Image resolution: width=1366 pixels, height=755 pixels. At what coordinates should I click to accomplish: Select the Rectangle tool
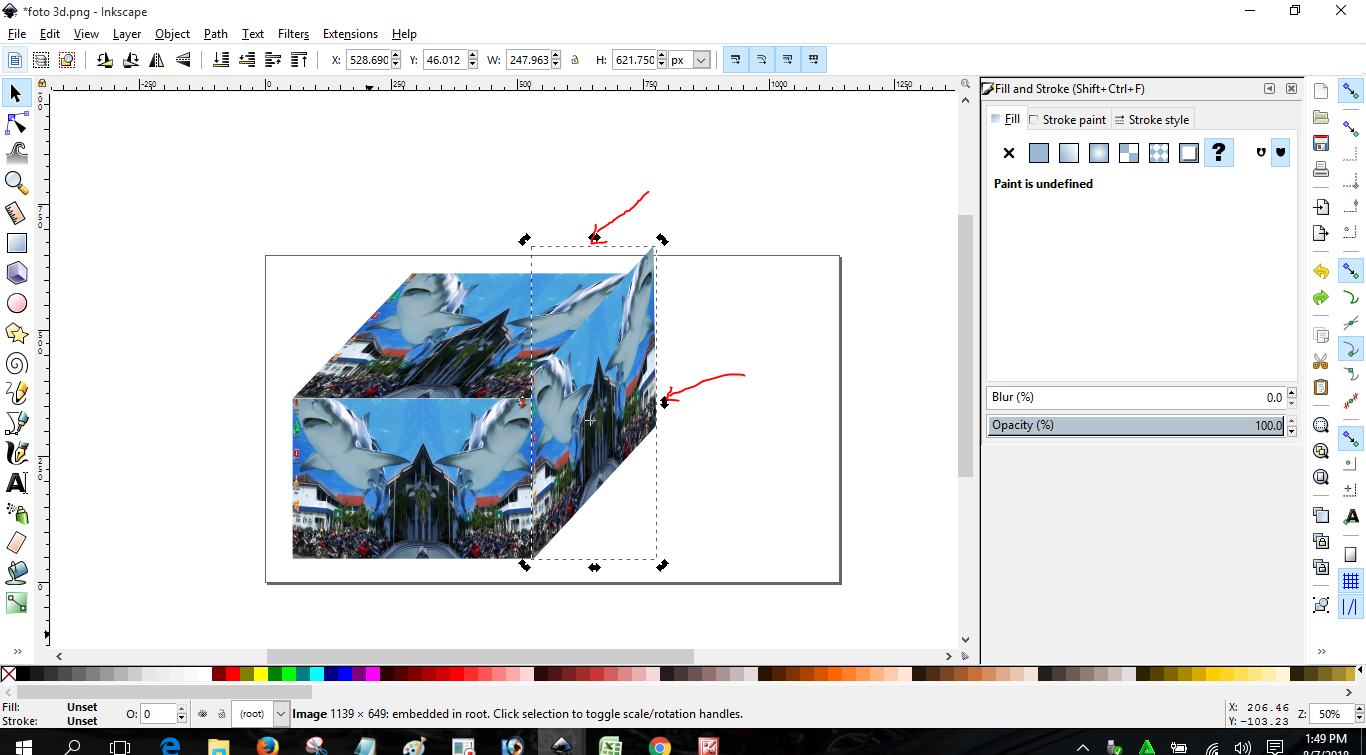pyautogui.click(x=16, y=243)
